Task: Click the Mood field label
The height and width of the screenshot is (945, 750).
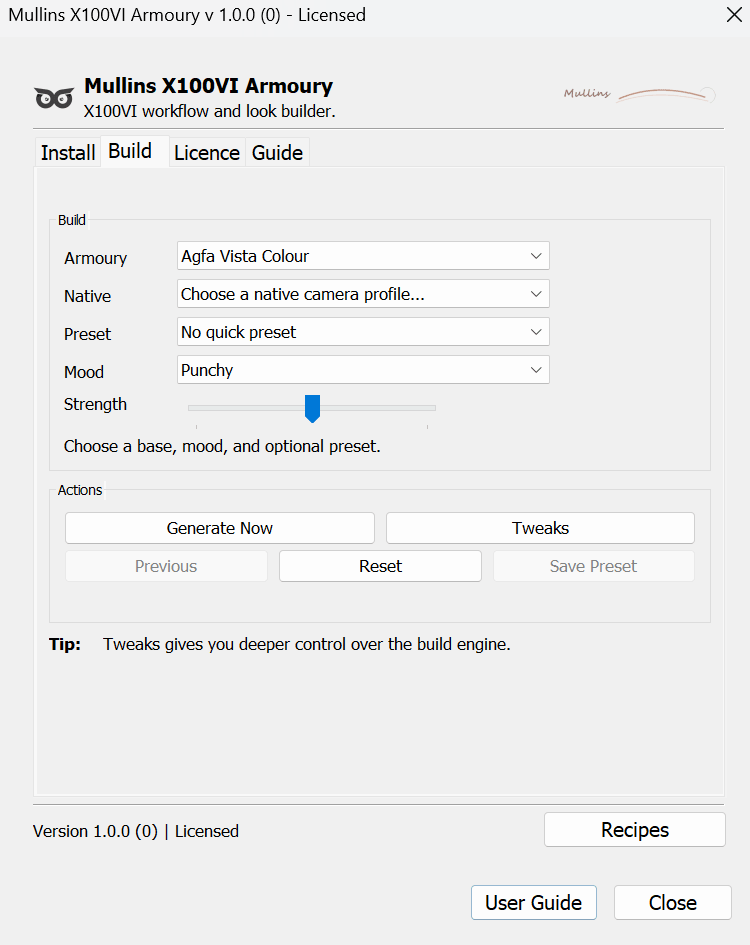Action: tap(84, 372)
